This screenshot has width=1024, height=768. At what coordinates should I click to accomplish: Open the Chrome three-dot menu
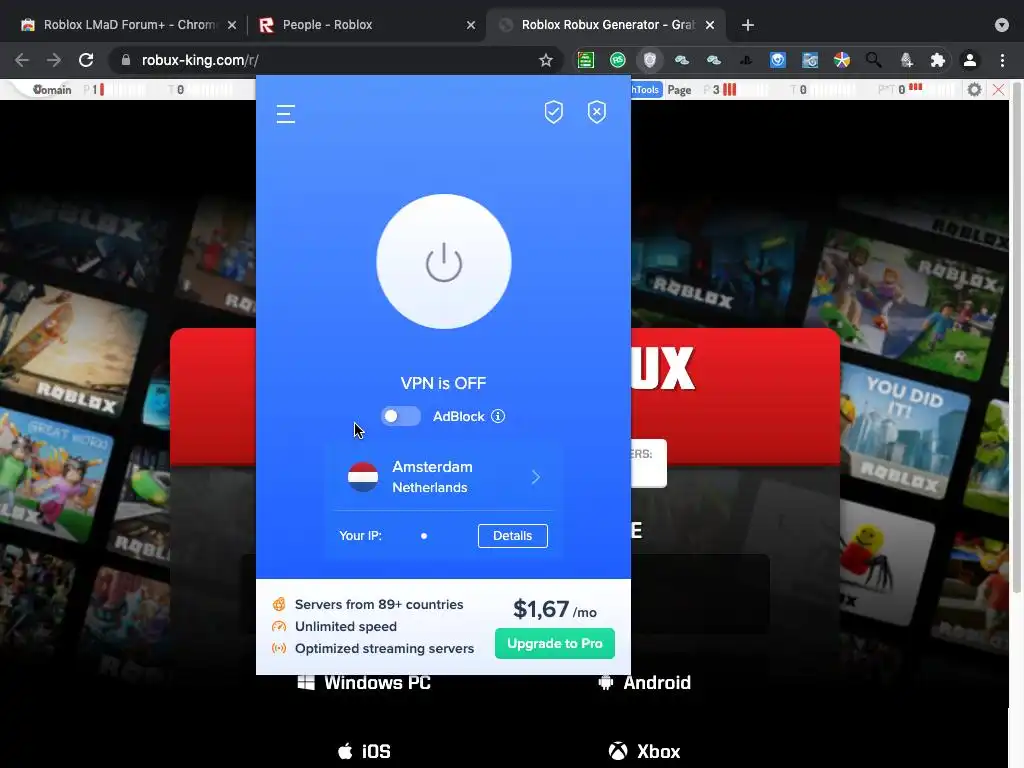1002,60
